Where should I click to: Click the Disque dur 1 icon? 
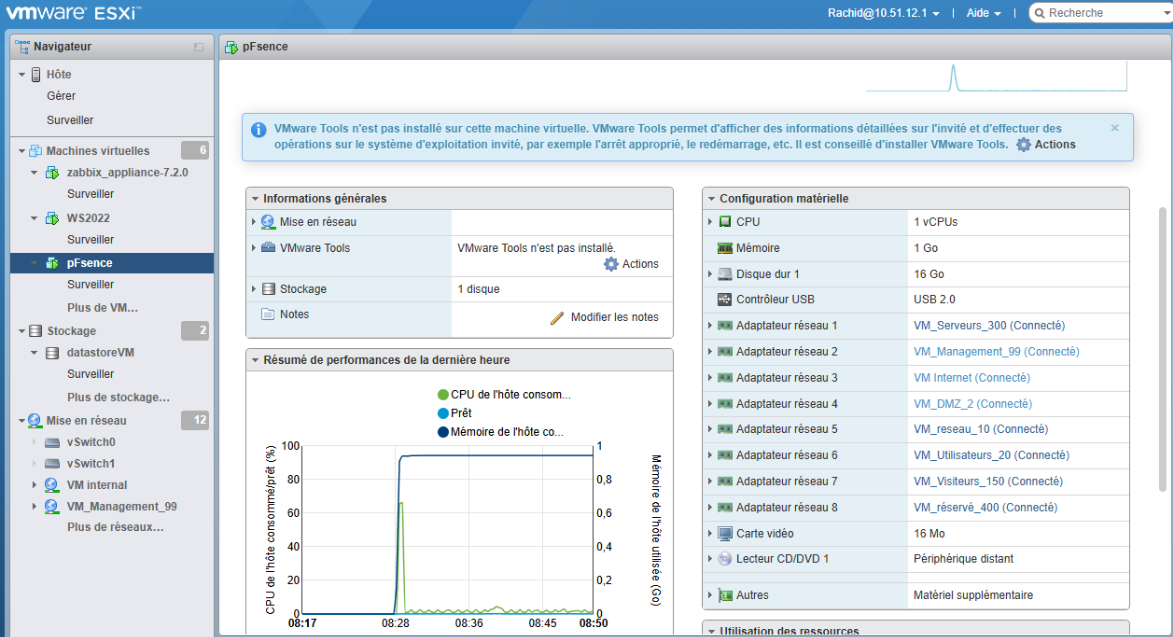(x=725, y=274)
